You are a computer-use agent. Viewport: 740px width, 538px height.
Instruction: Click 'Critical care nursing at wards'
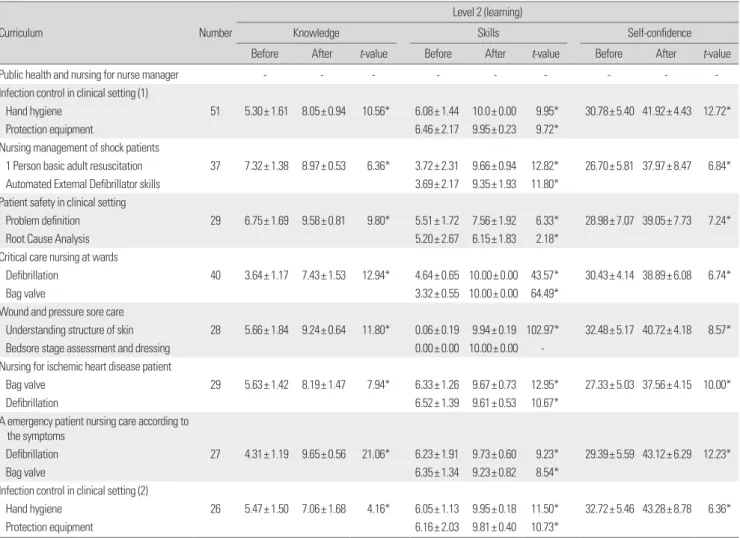coord(59,257)
